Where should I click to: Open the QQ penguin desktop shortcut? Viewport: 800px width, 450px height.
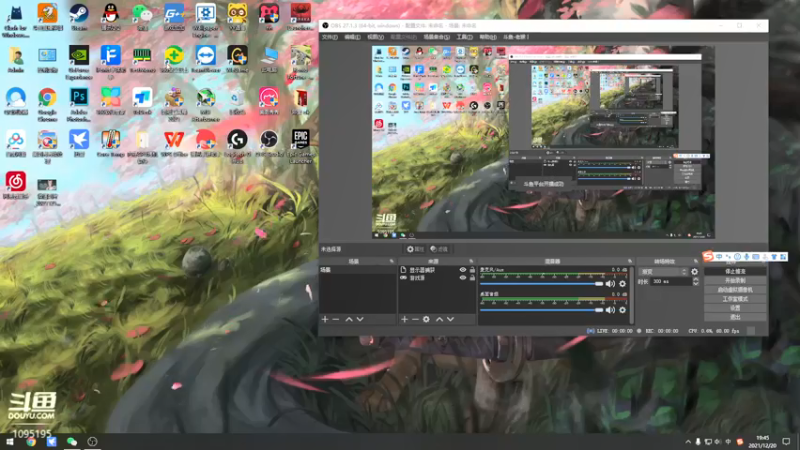click(x=111, y=17)
